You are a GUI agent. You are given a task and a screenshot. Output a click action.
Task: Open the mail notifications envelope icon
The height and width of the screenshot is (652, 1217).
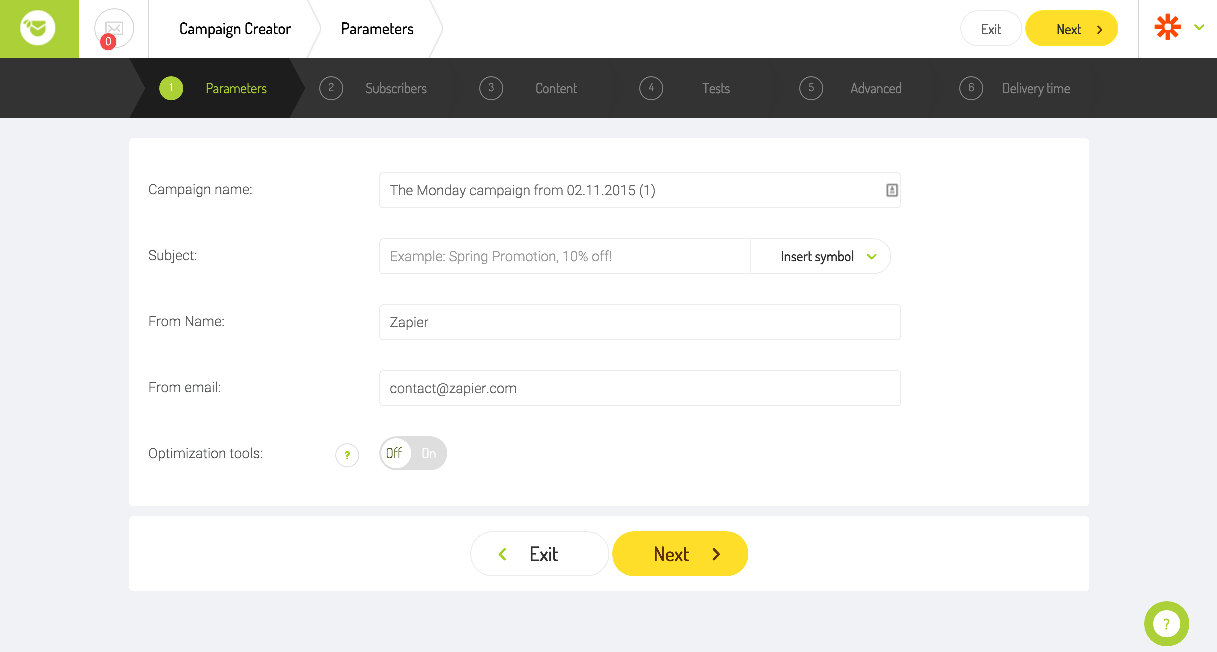[x=114, y=29]
